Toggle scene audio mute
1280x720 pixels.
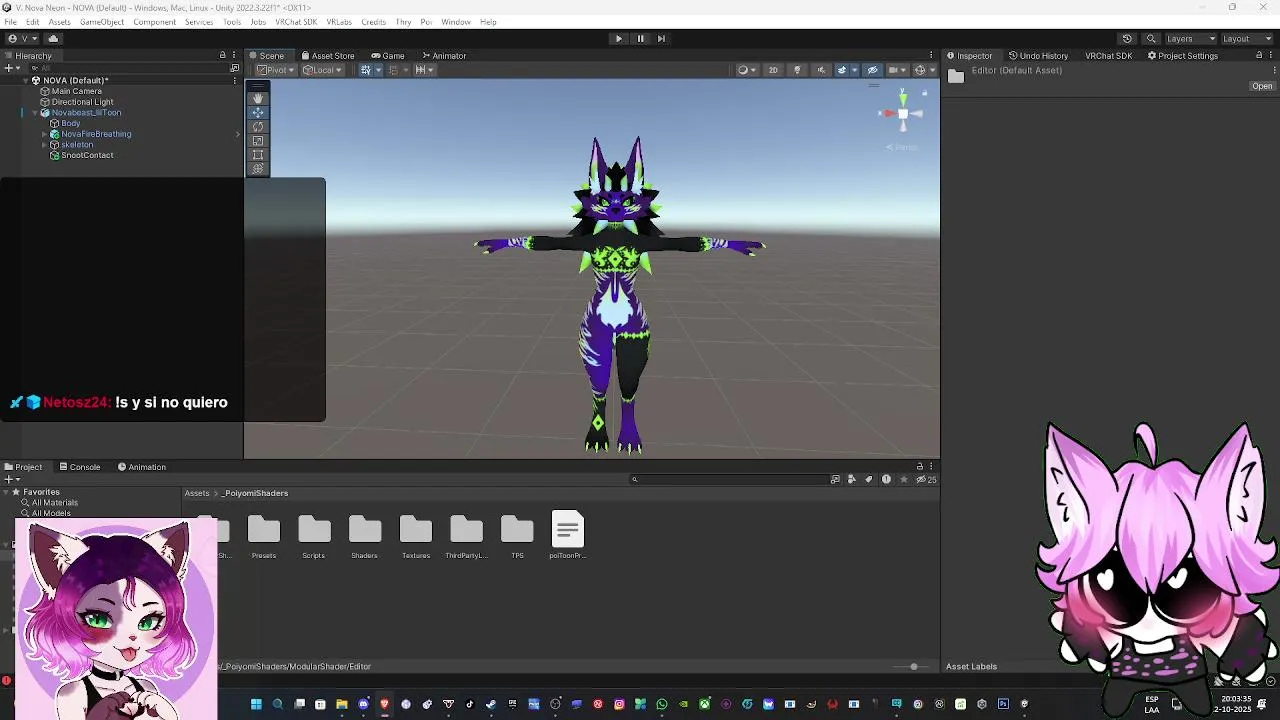pyautogui.click(x=821, y=70)
